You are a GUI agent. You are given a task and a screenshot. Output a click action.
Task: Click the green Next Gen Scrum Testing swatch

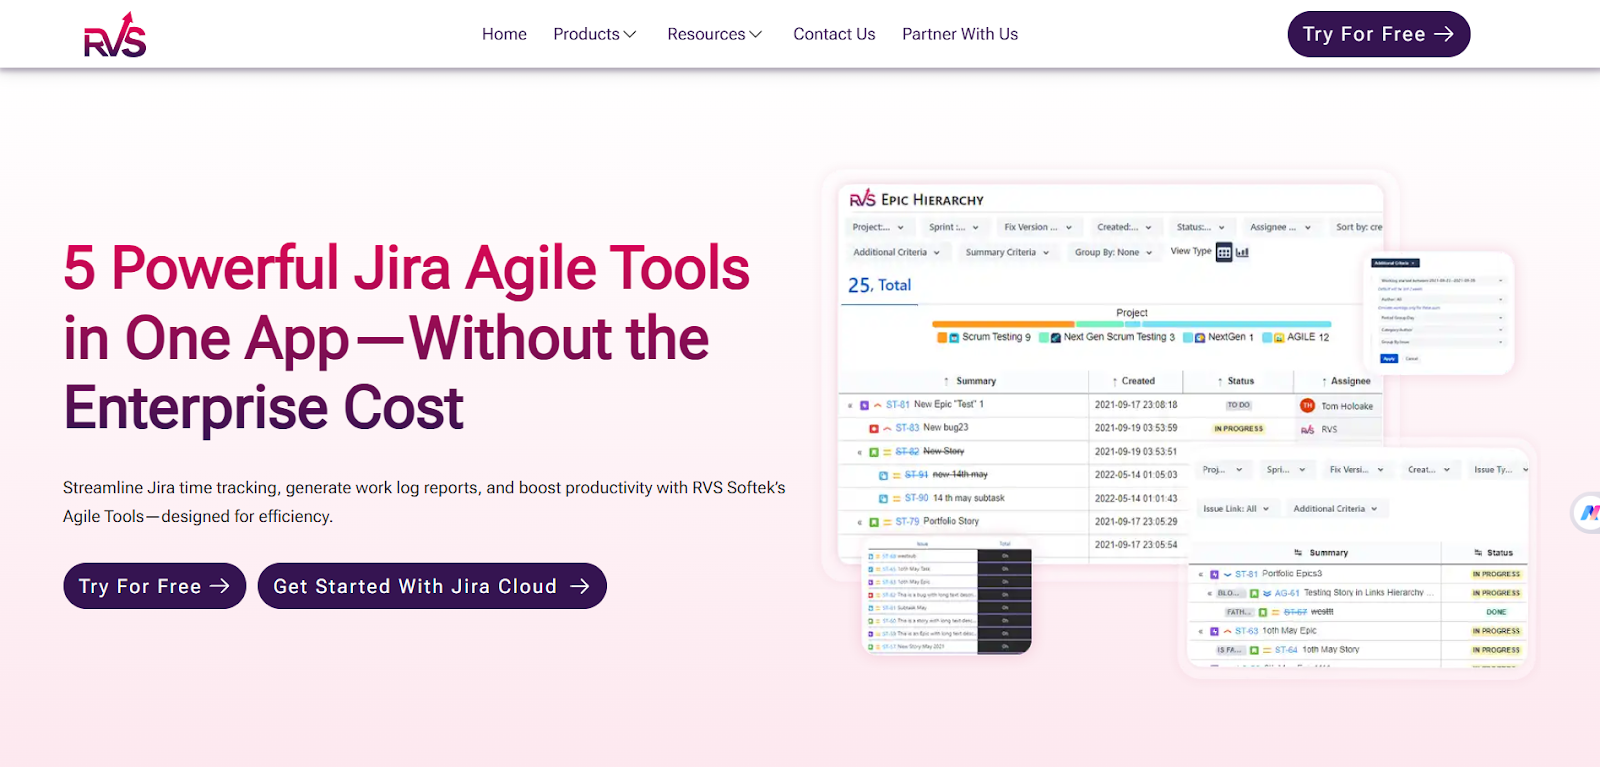1044,338
